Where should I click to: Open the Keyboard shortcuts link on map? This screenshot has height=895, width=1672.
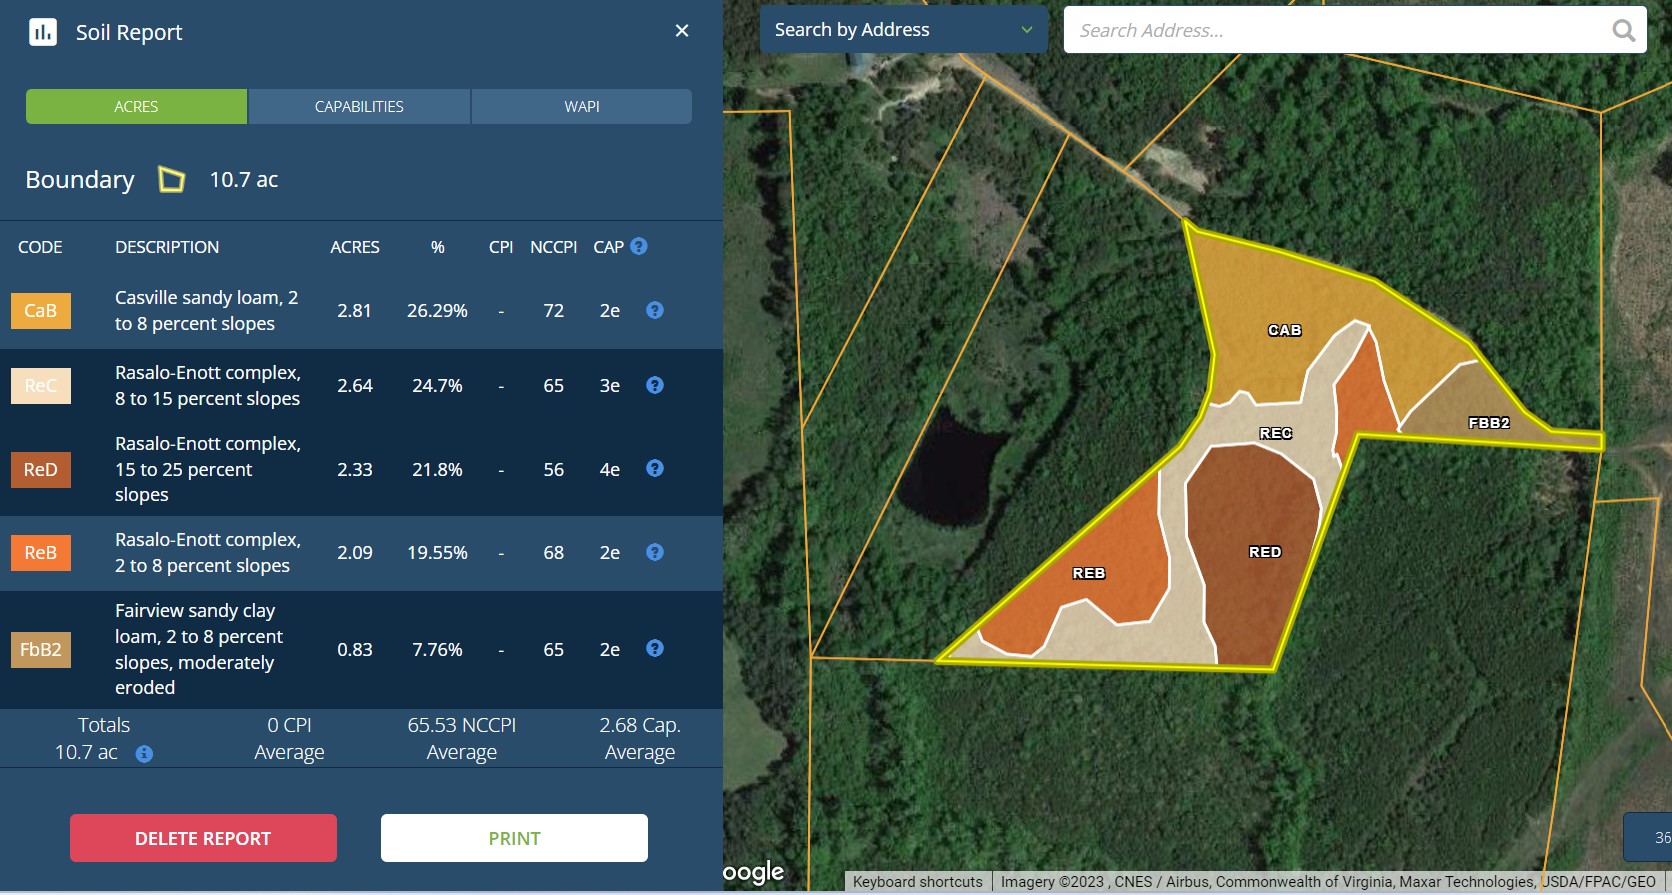pos(917,882)
